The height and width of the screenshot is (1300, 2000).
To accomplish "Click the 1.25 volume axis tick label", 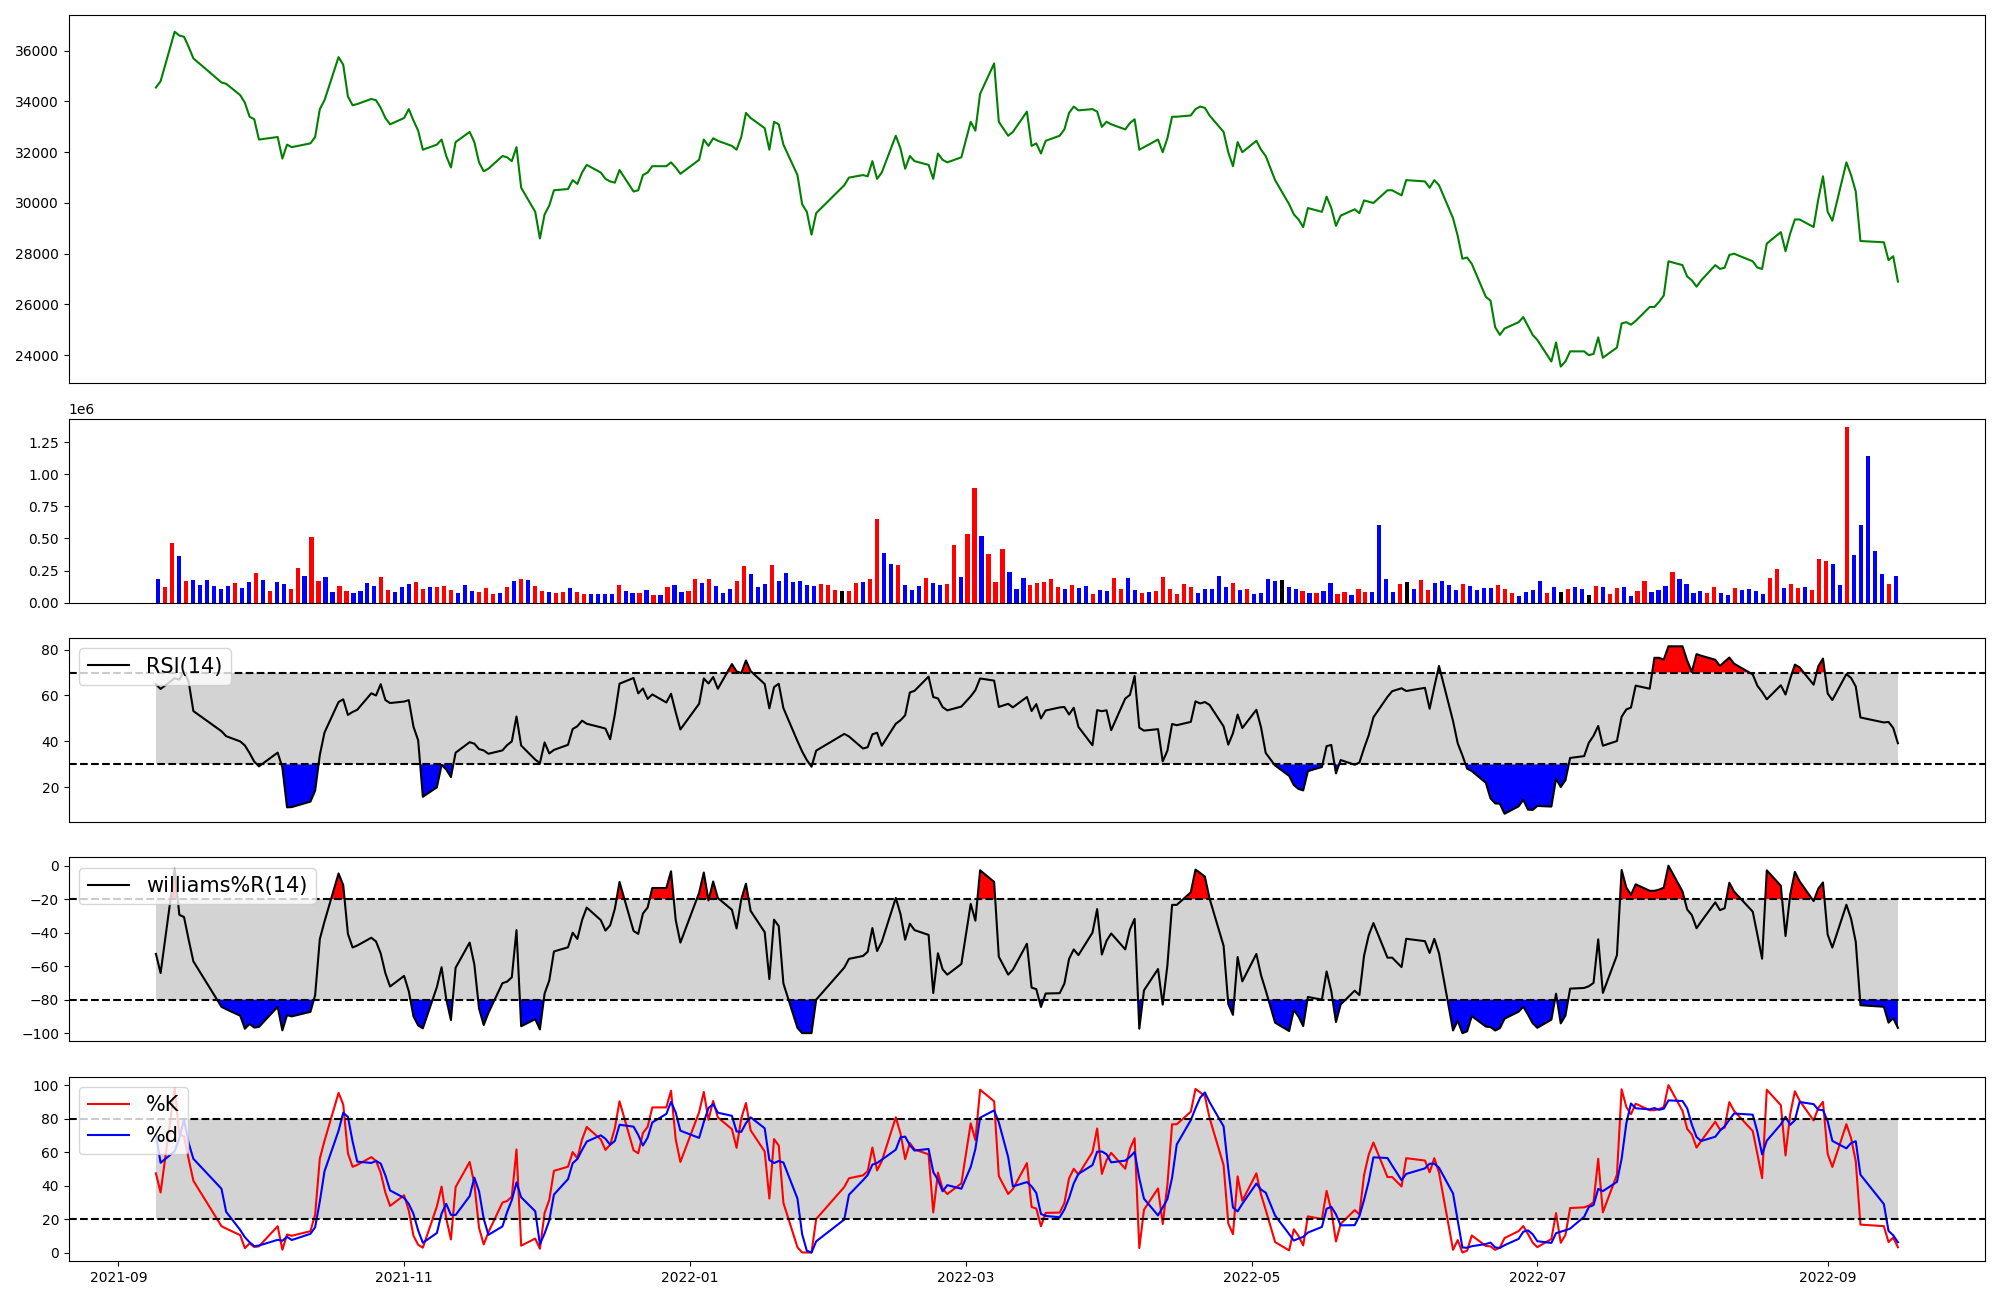I will pos(43,443).
